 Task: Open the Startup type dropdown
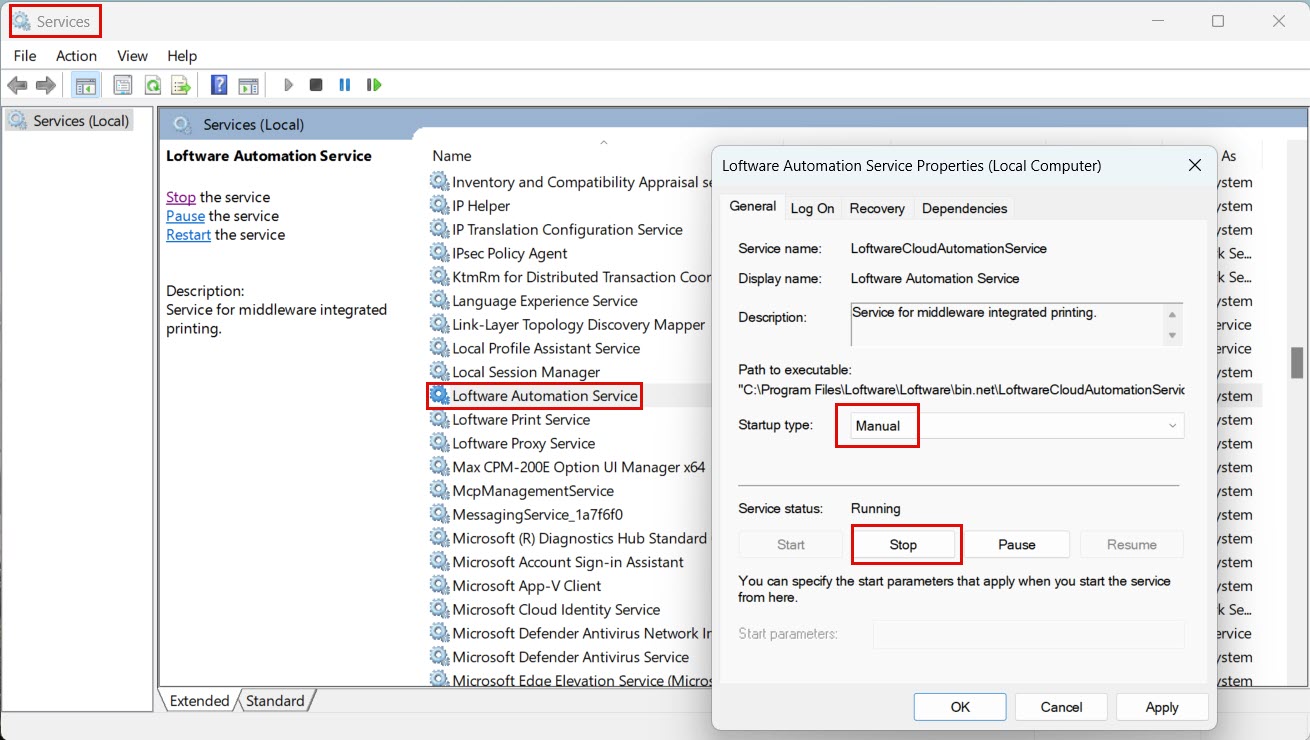[x=1016, y=426]
